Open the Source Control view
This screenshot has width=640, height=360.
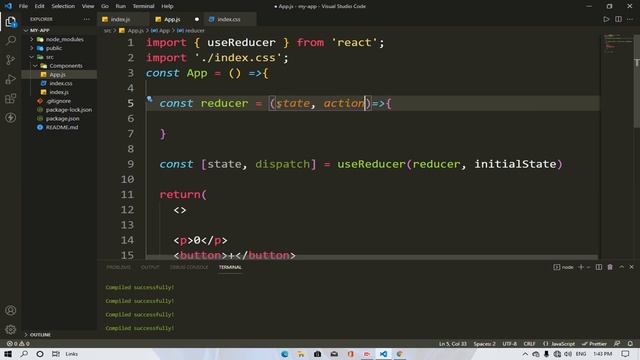point(11,60)
